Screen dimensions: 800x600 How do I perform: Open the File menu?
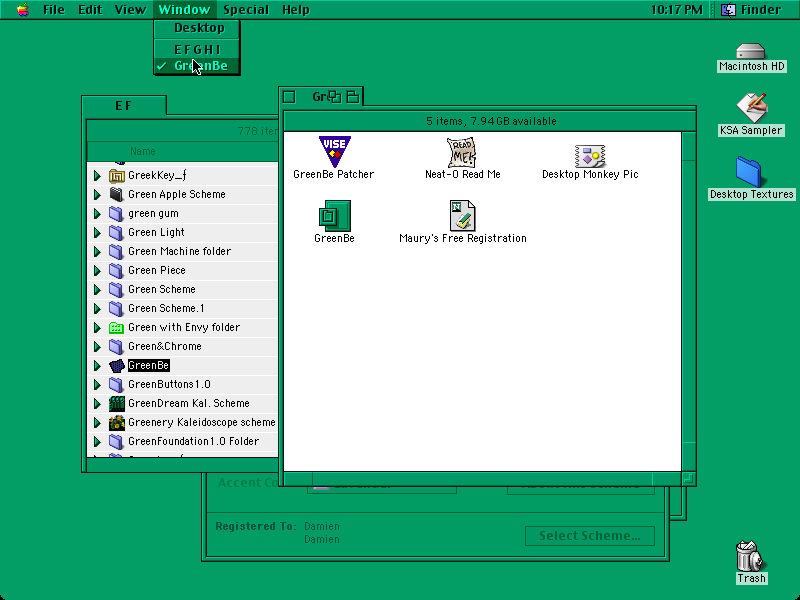coord(54,9)
